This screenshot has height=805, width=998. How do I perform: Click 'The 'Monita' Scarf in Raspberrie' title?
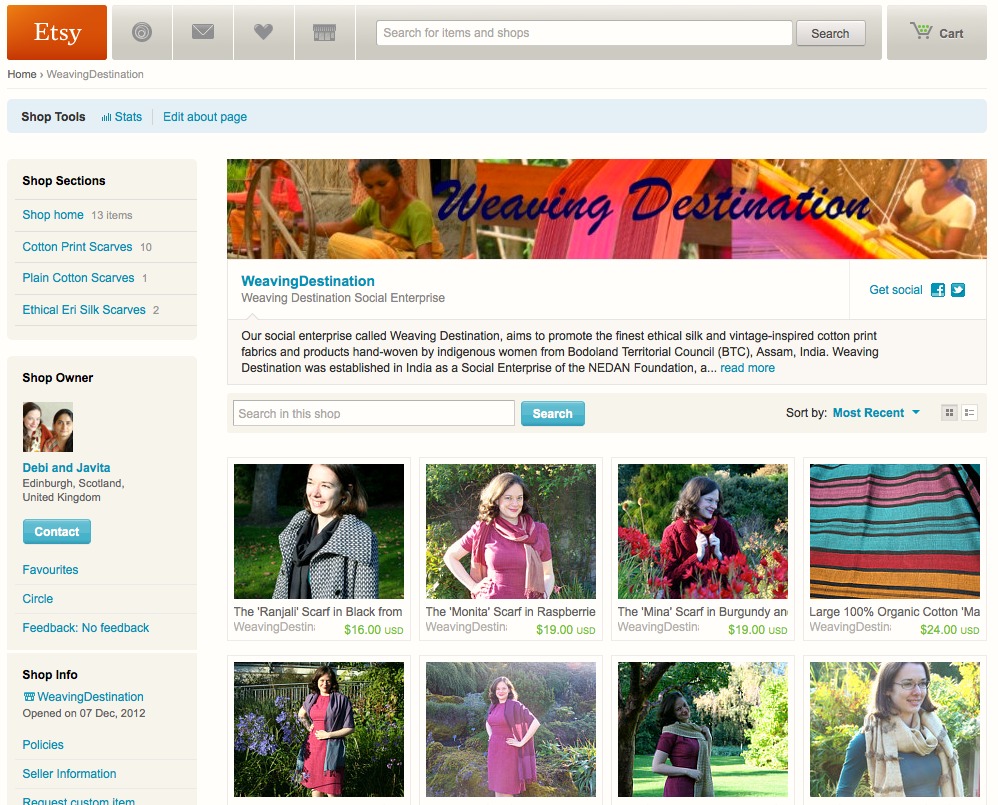[x=510, y=612]
